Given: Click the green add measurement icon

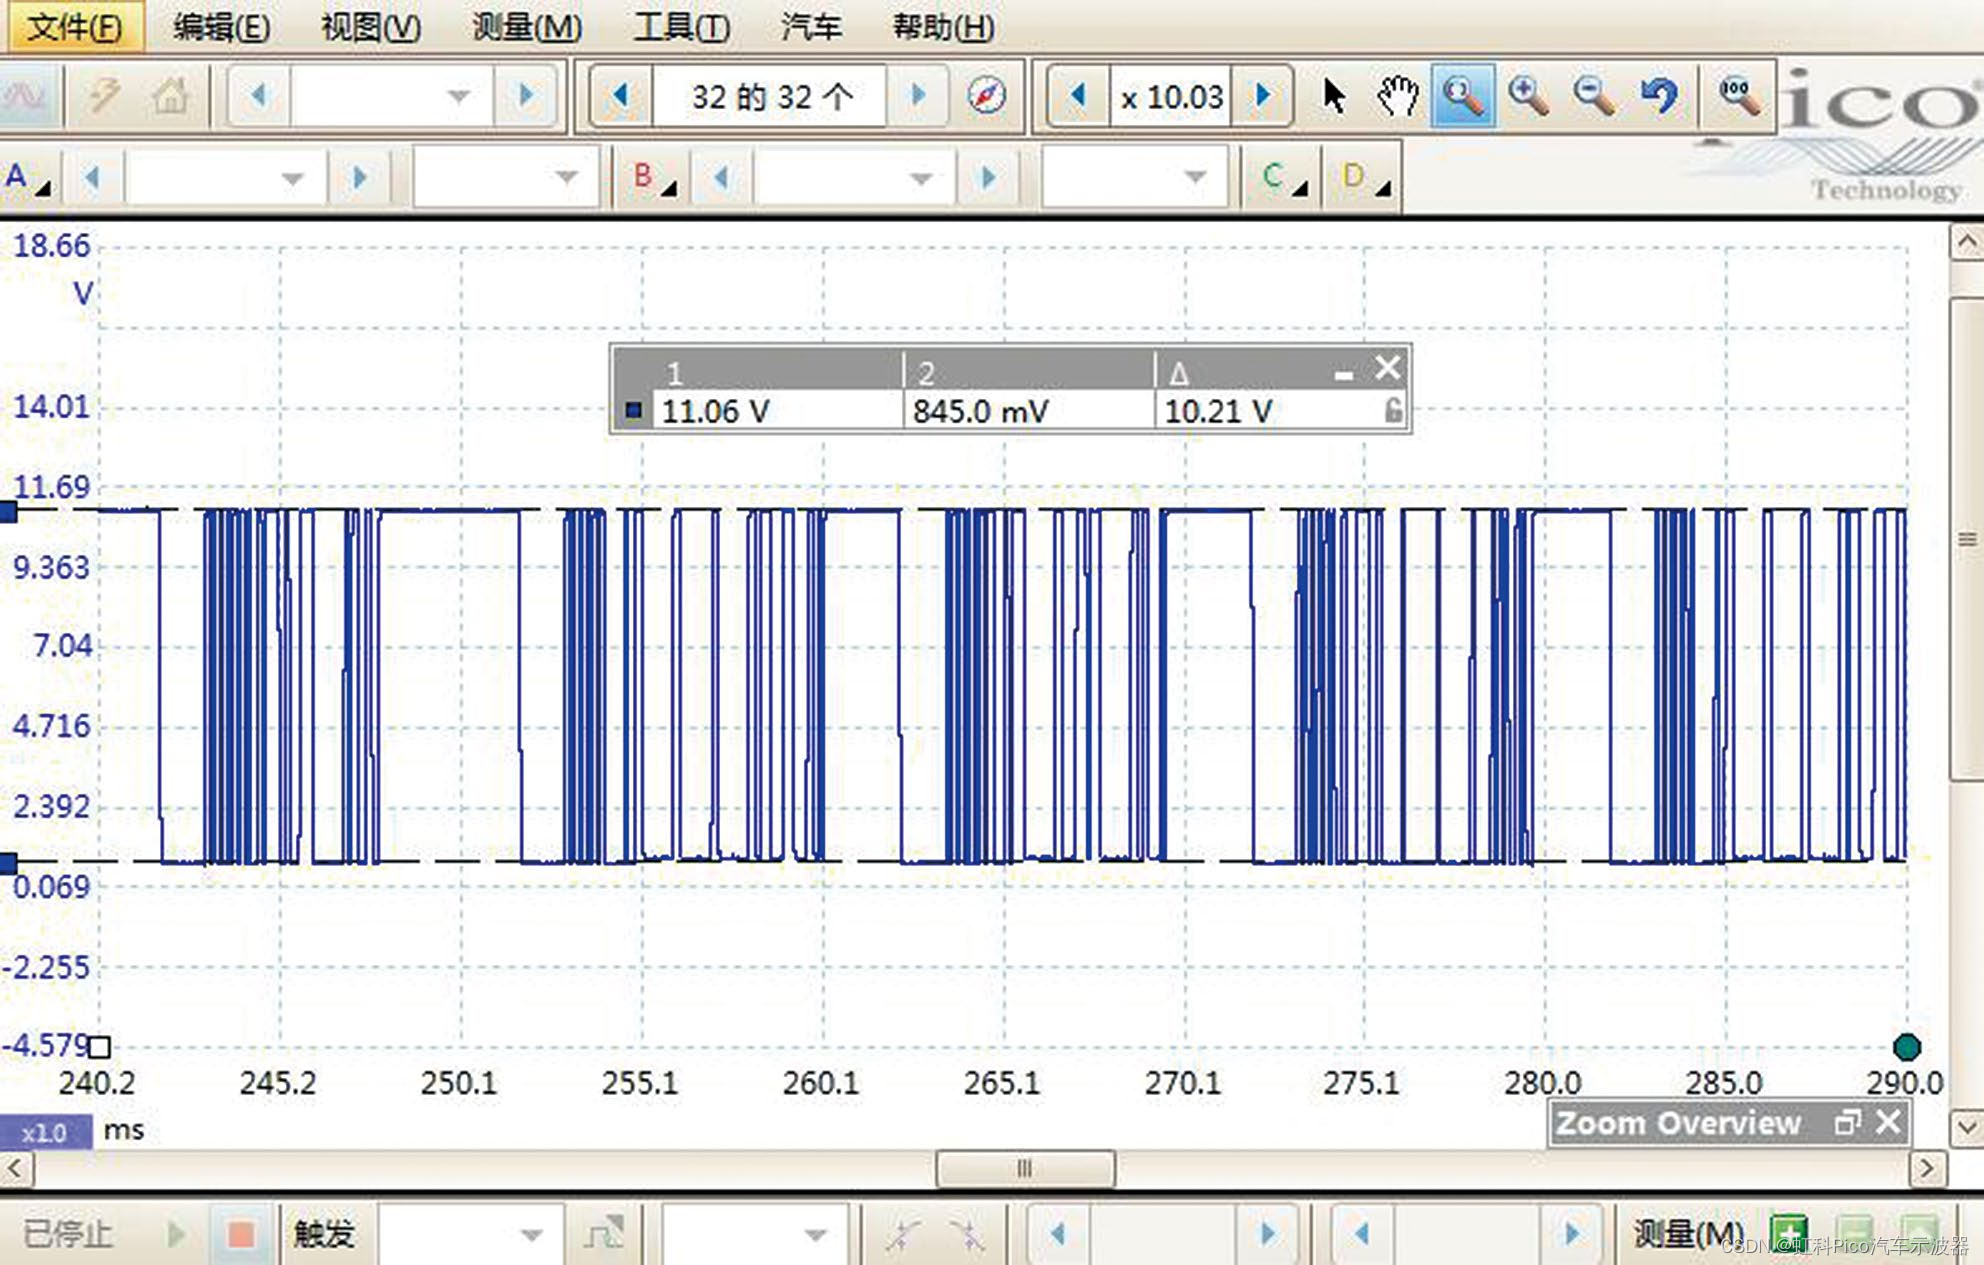Looking at the screenshot, I should (1787, 1232).
